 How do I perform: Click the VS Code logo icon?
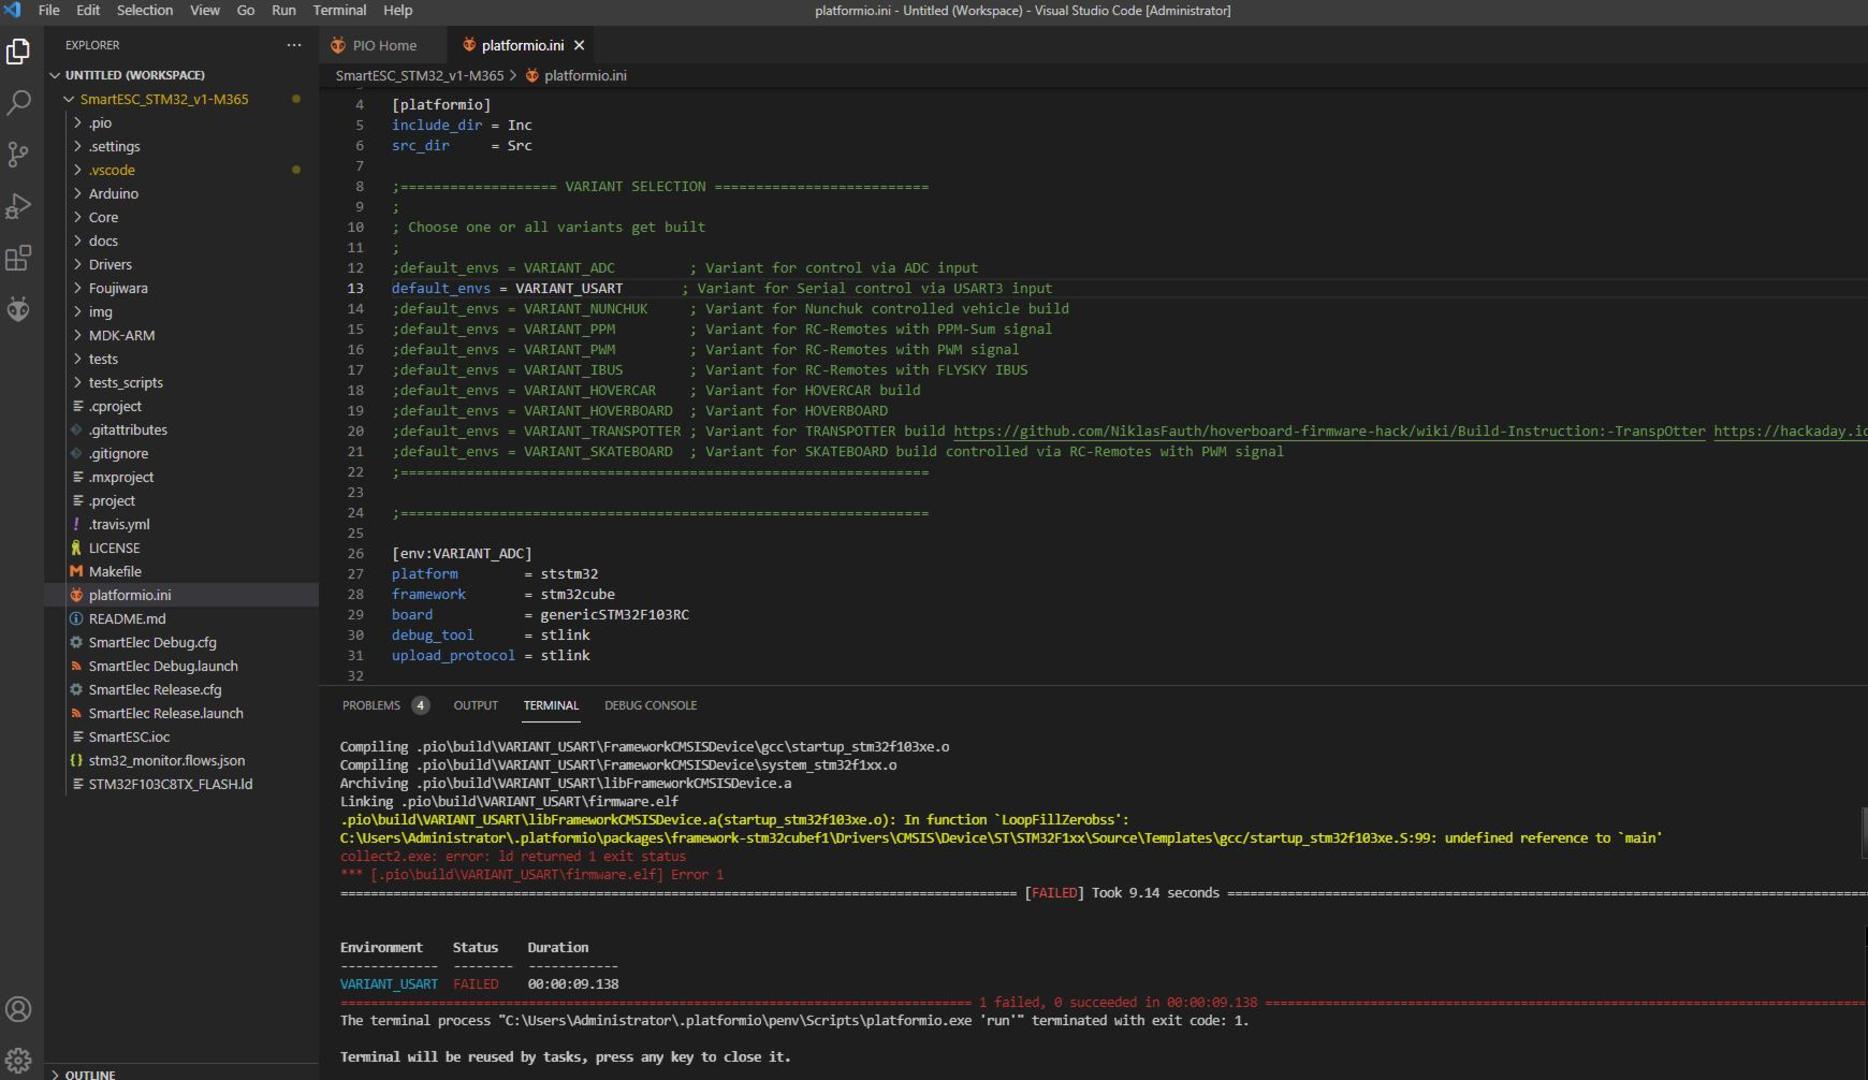[x=13, y=10]
